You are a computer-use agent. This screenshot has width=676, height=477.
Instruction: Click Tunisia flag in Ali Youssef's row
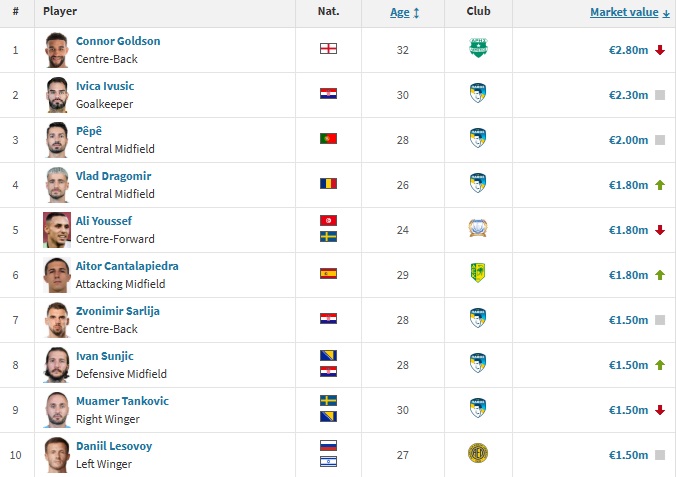coord(328,220)
